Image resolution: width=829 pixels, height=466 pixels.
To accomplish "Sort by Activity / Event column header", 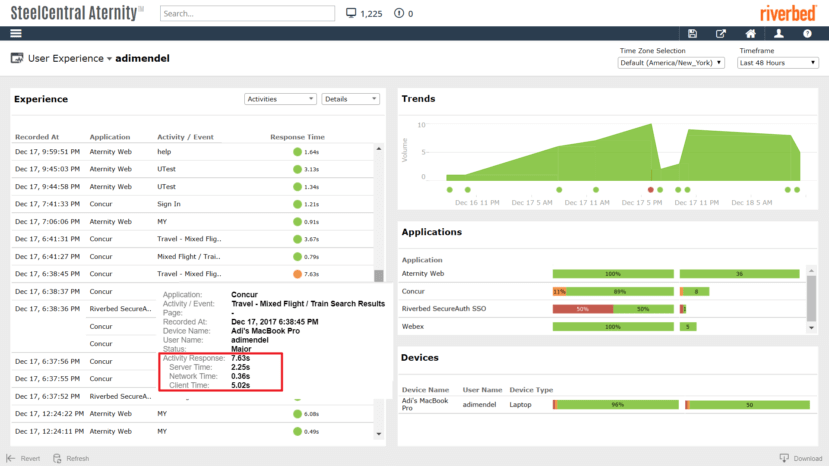I will pos(185,136).
